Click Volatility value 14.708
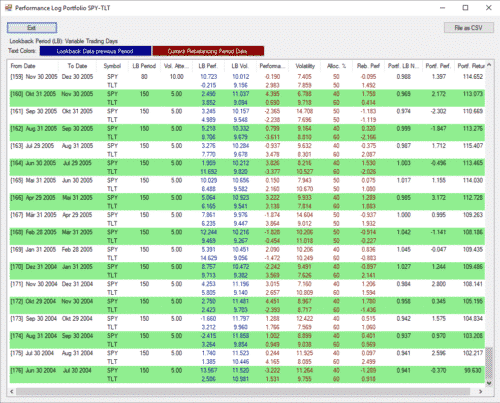The width and height of the screenshot is (500, 403). 304,111
